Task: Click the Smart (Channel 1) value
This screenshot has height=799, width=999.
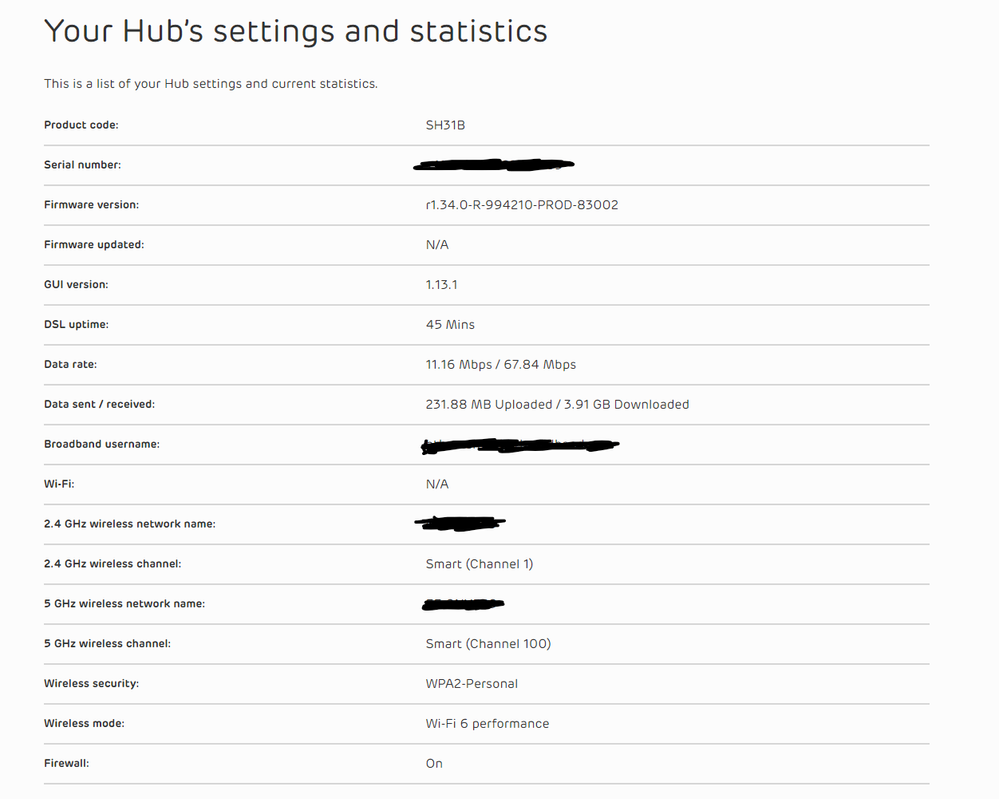Action: (479, 564)
